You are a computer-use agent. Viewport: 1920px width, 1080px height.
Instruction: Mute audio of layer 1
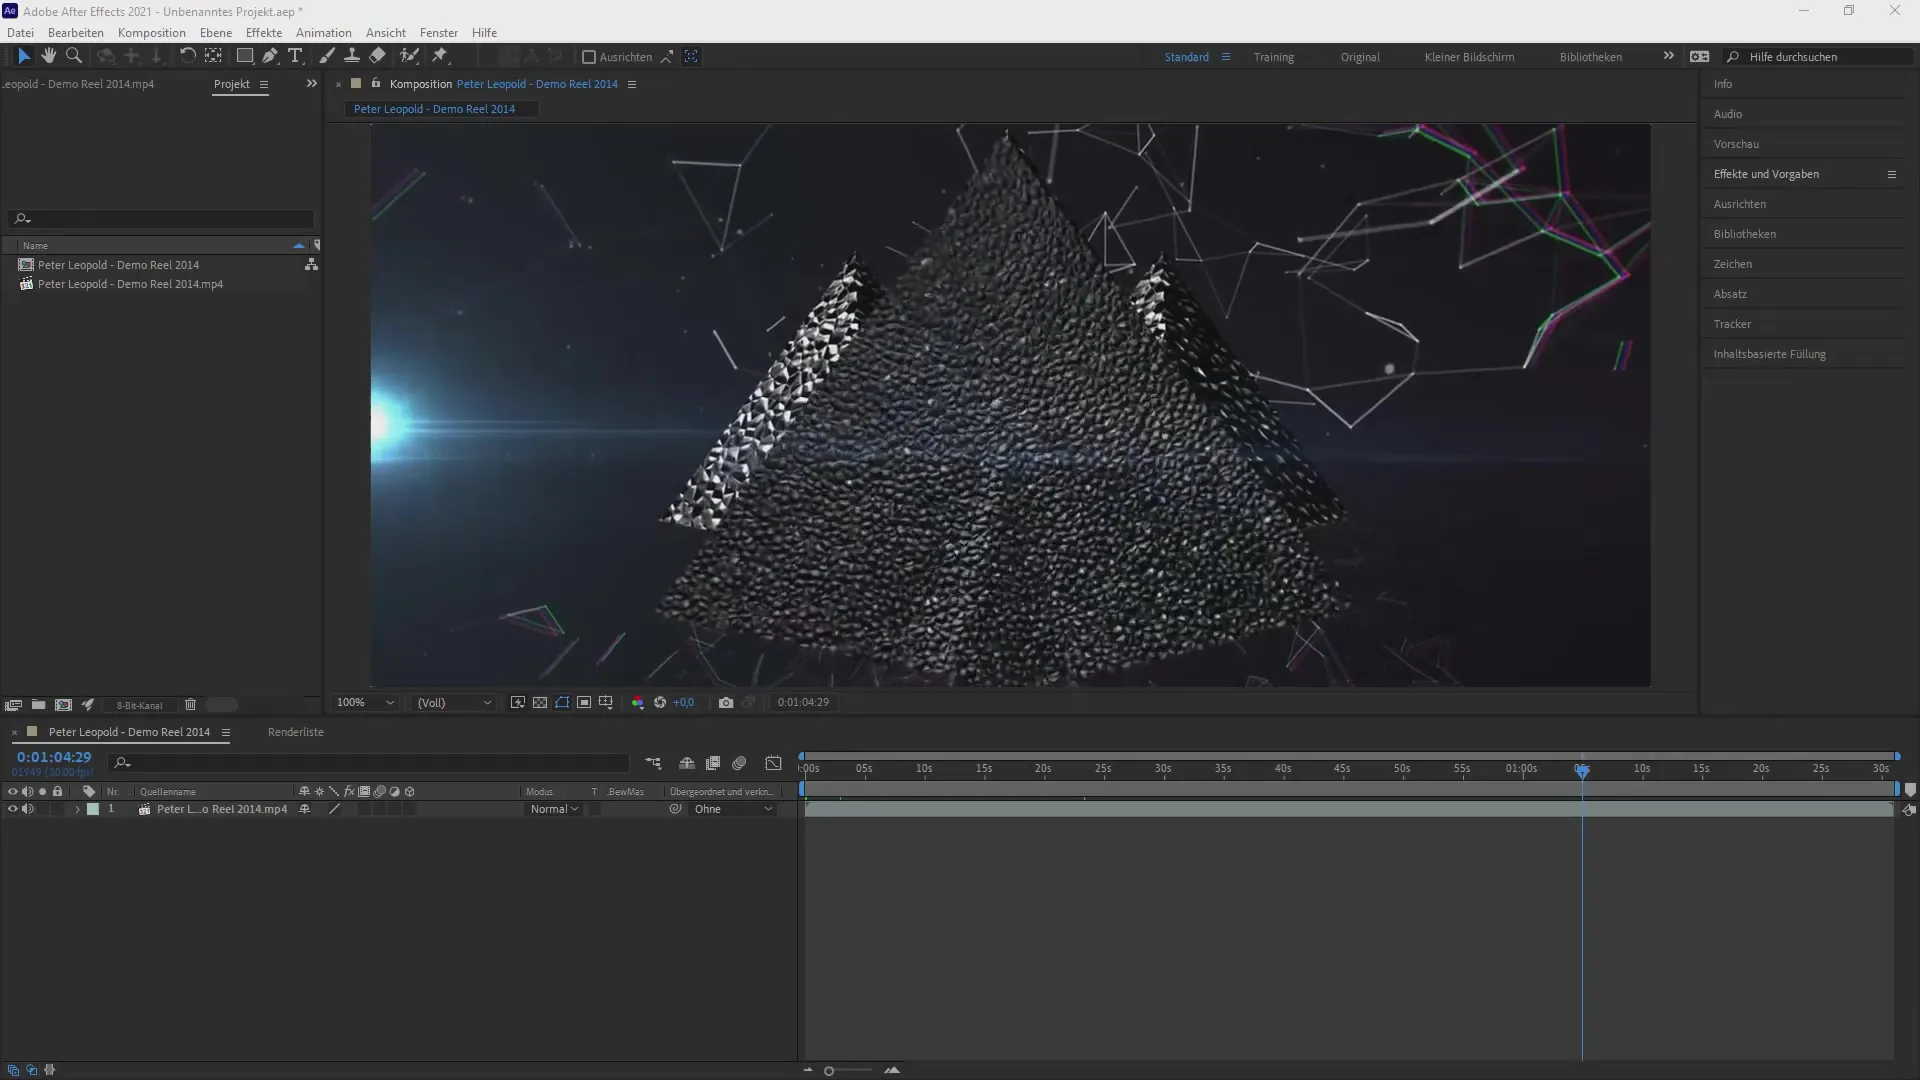point(27,809)
